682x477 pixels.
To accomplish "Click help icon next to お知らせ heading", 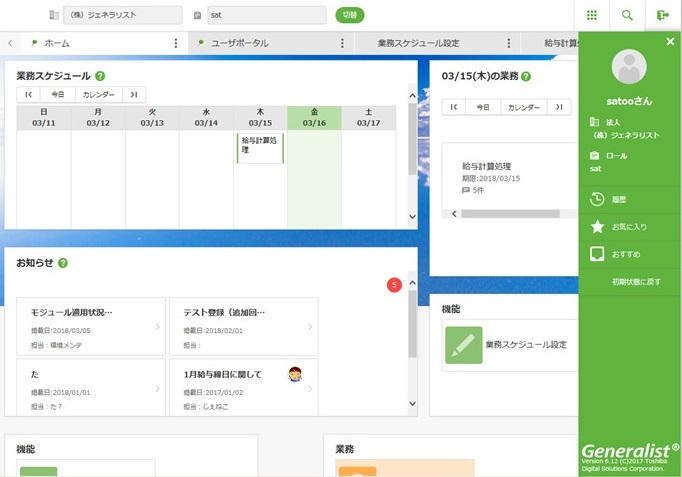I will 63,263.
